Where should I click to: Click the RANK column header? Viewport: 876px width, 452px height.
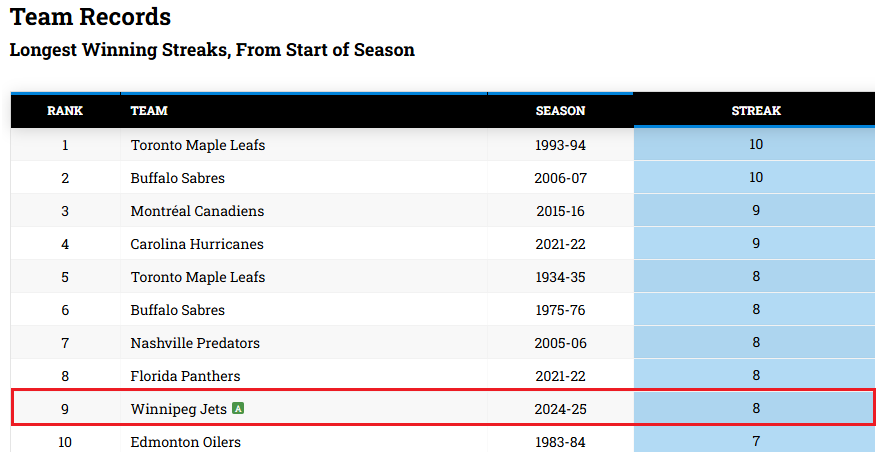[x=65, y=111]
